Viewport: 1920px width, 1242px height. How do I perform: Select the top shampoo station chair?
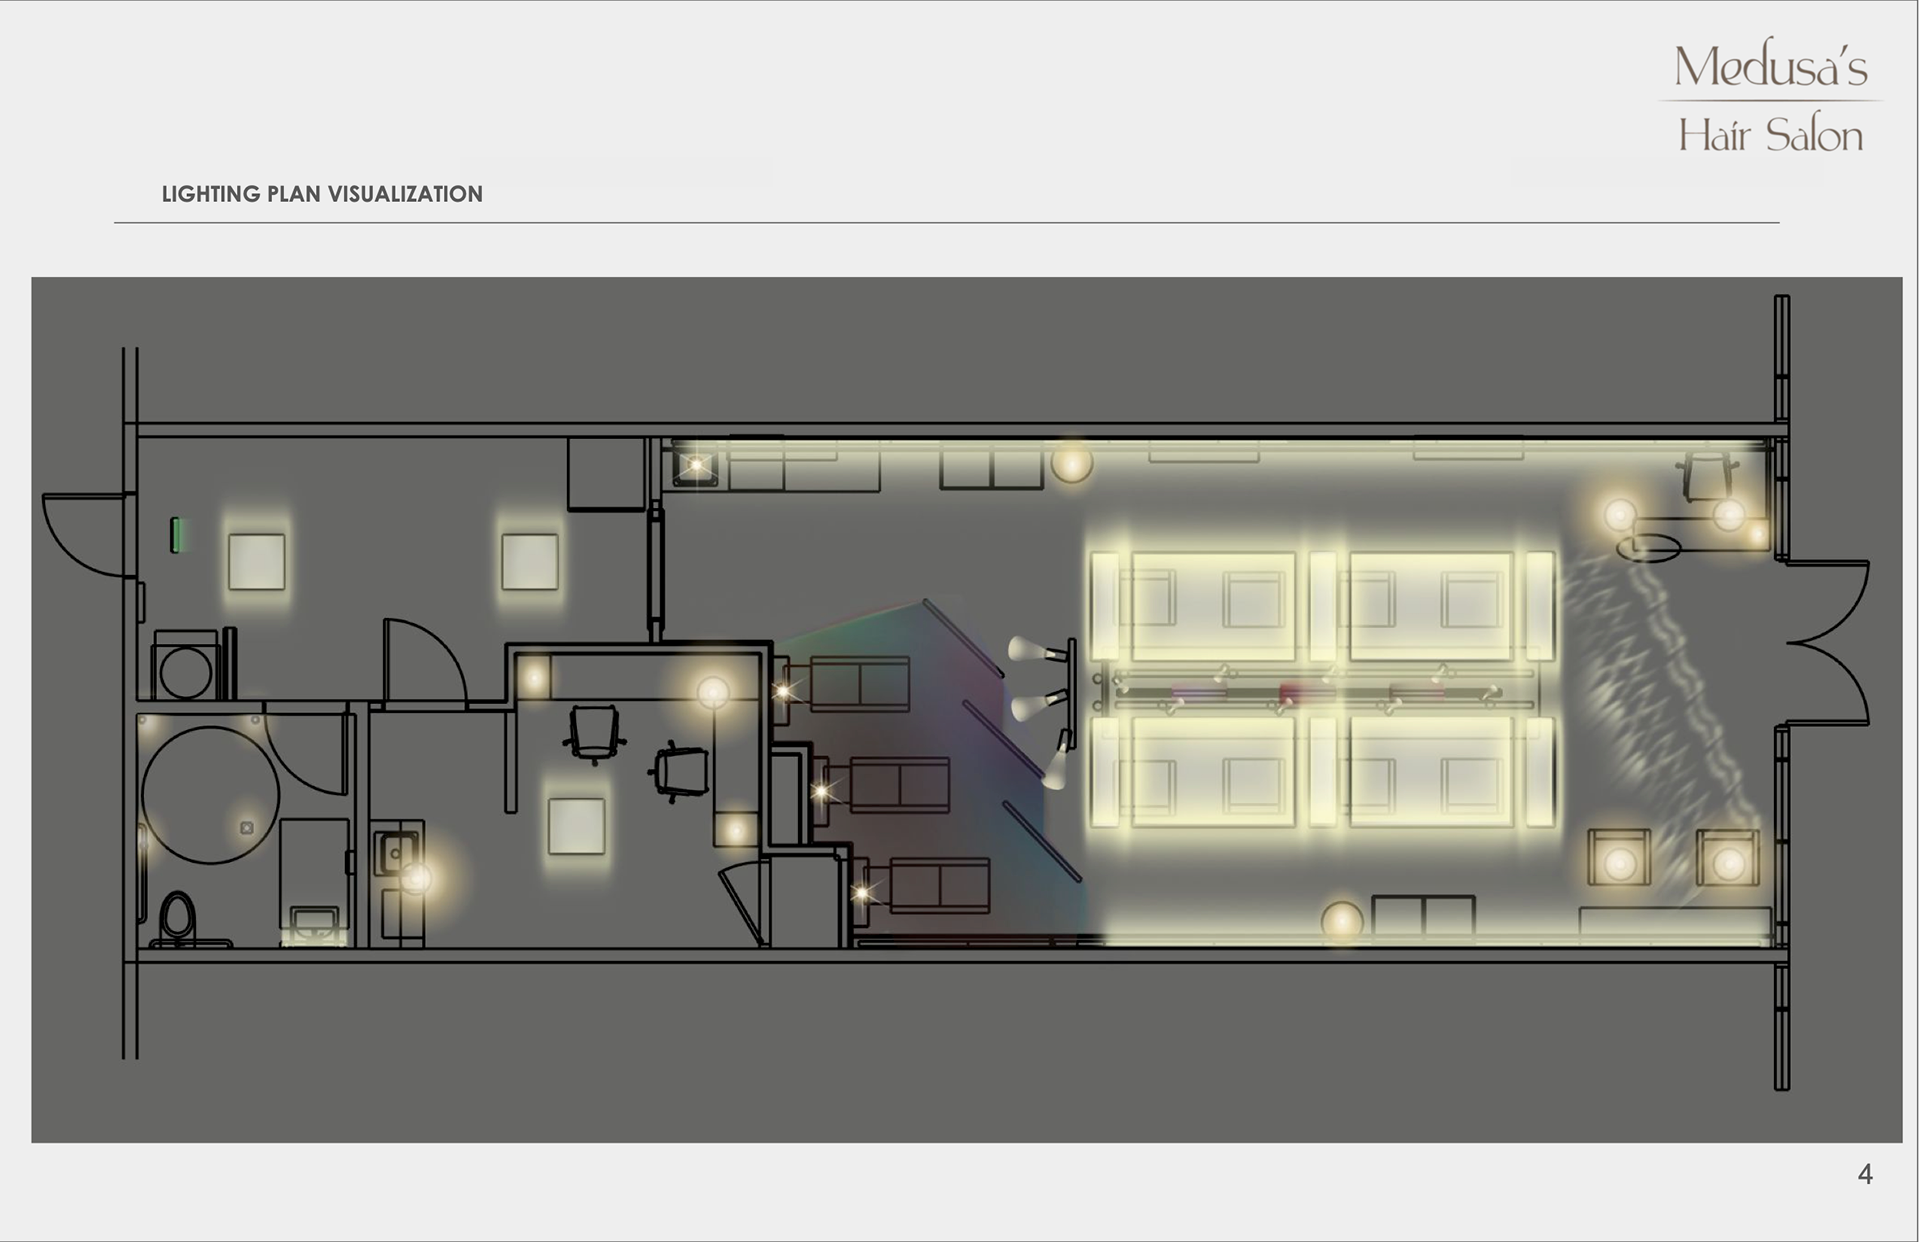(x=858, y=683)
